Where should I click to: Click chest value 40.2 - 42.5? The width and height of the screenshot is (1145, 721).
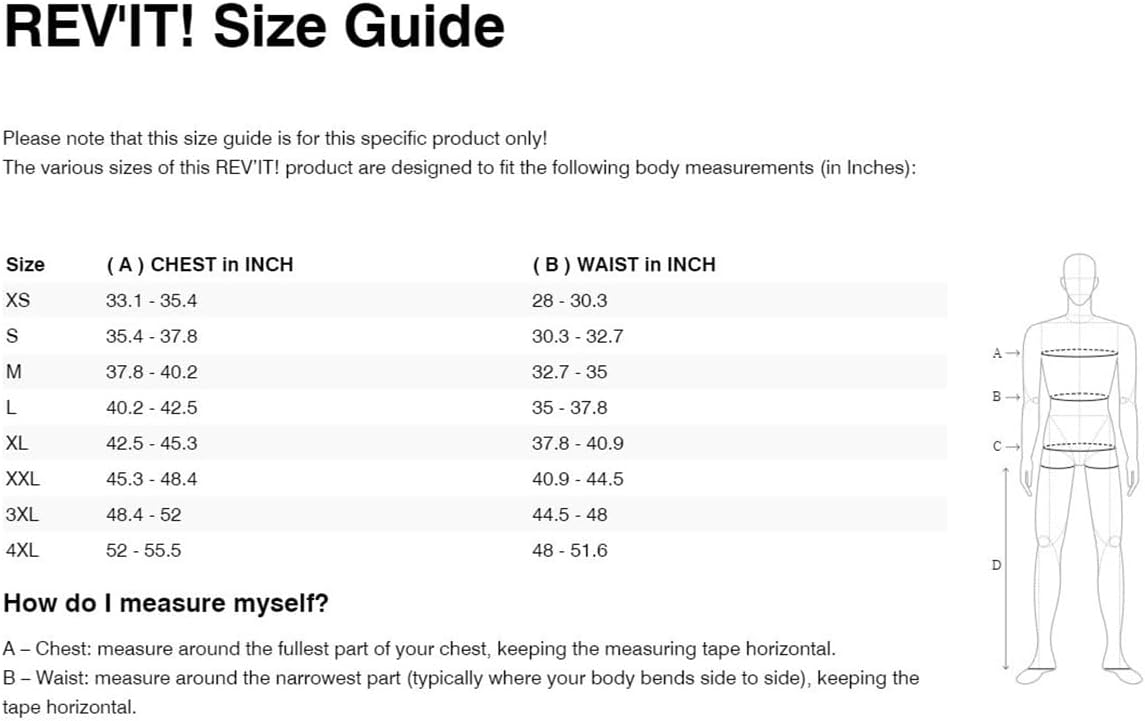(151, 408)
